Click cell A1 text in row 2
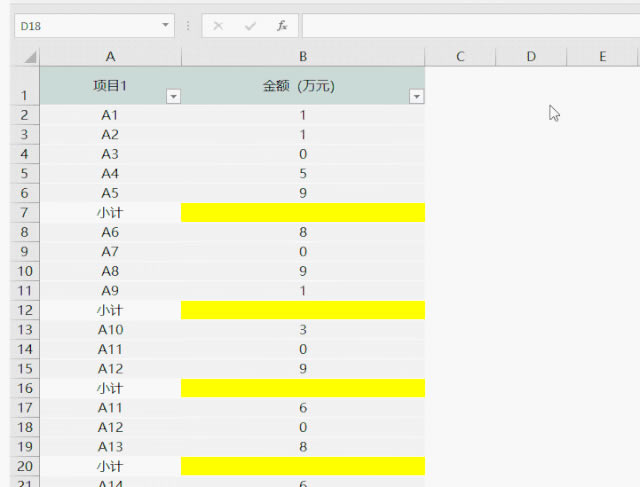 [x=110, y=115]
